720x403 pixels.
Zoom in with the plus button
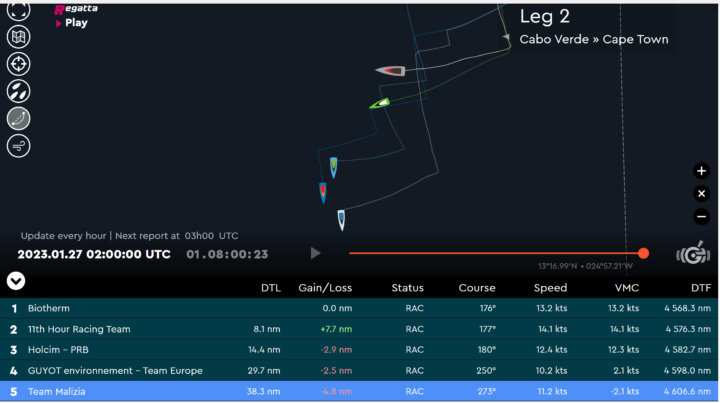(701, 171)
